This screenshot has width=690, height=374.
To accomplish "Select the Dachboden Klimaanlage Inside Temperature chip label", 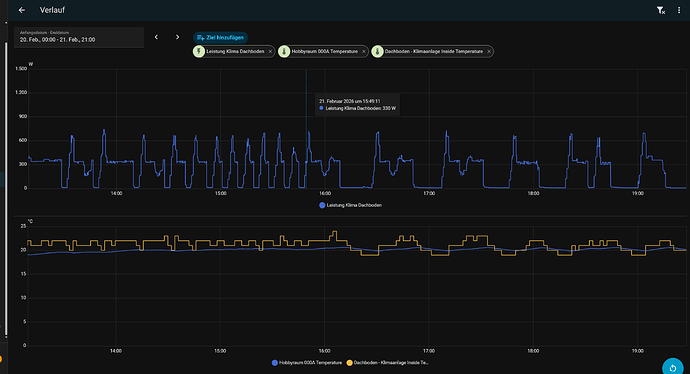I will pos(433,51).
